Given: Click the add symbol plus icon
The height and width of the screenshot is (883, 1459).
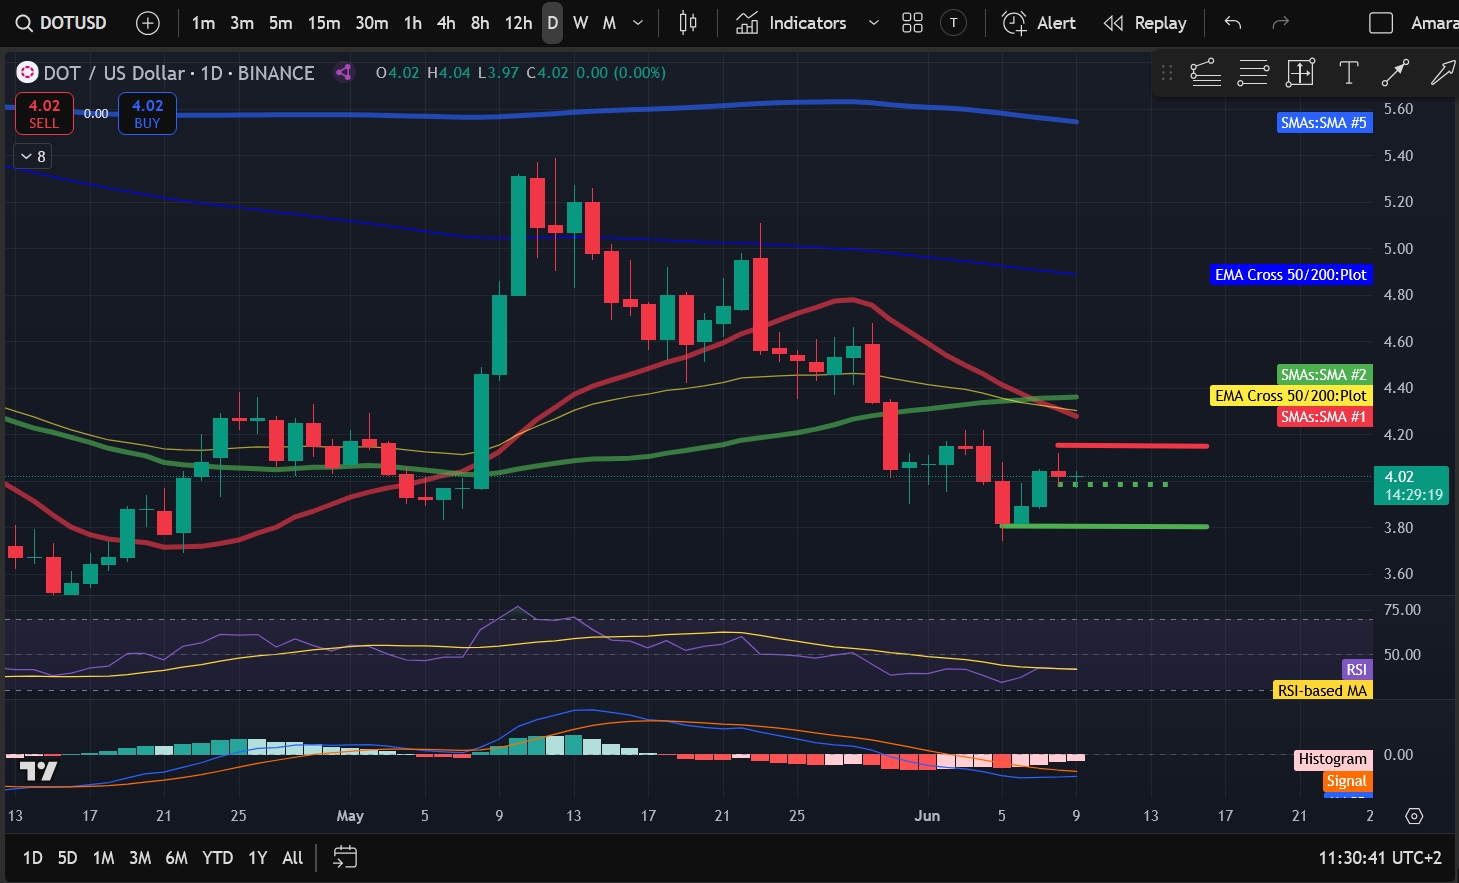Looking at the screenshot, I should 148,23.
